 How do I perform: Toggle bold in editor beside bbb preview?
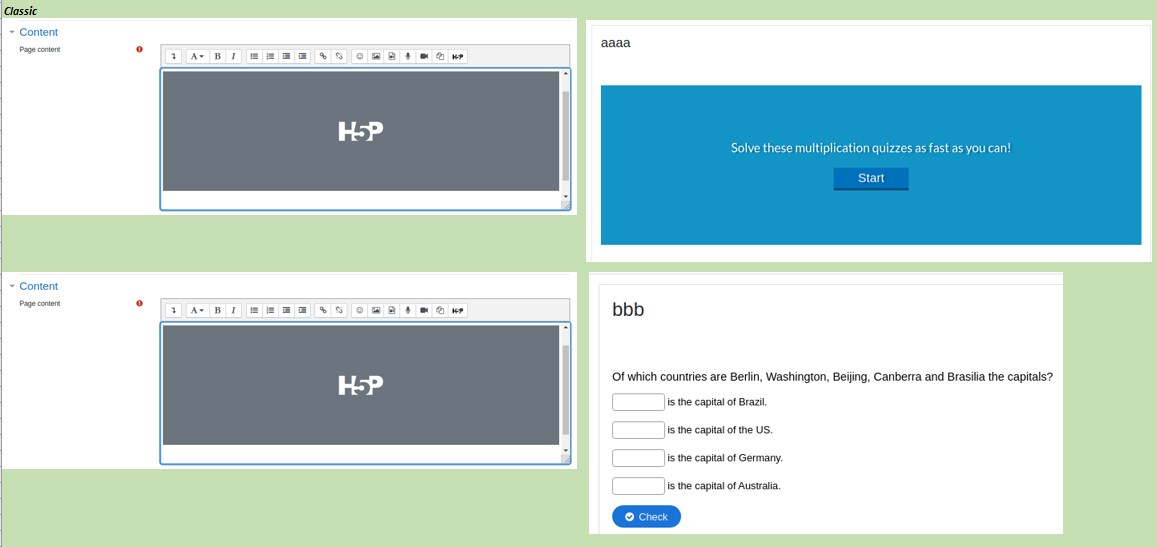point(218,310)
